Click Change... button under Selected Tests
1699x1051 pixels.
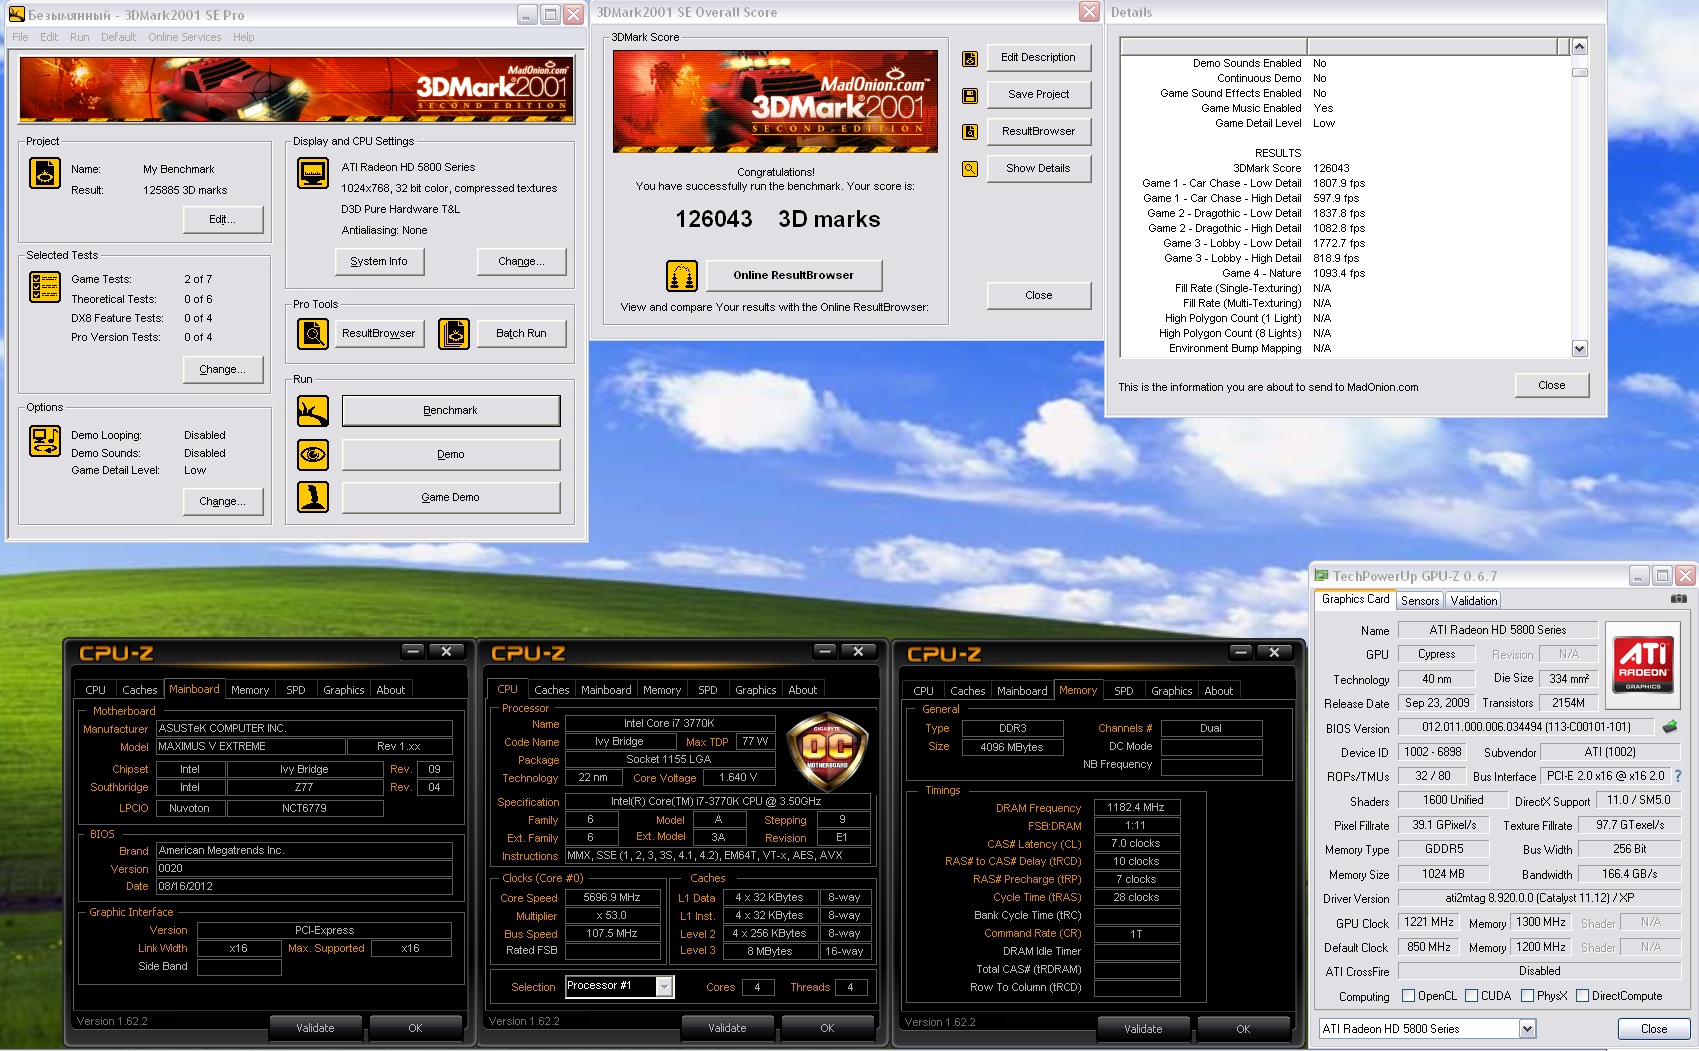tap(223, 370)
